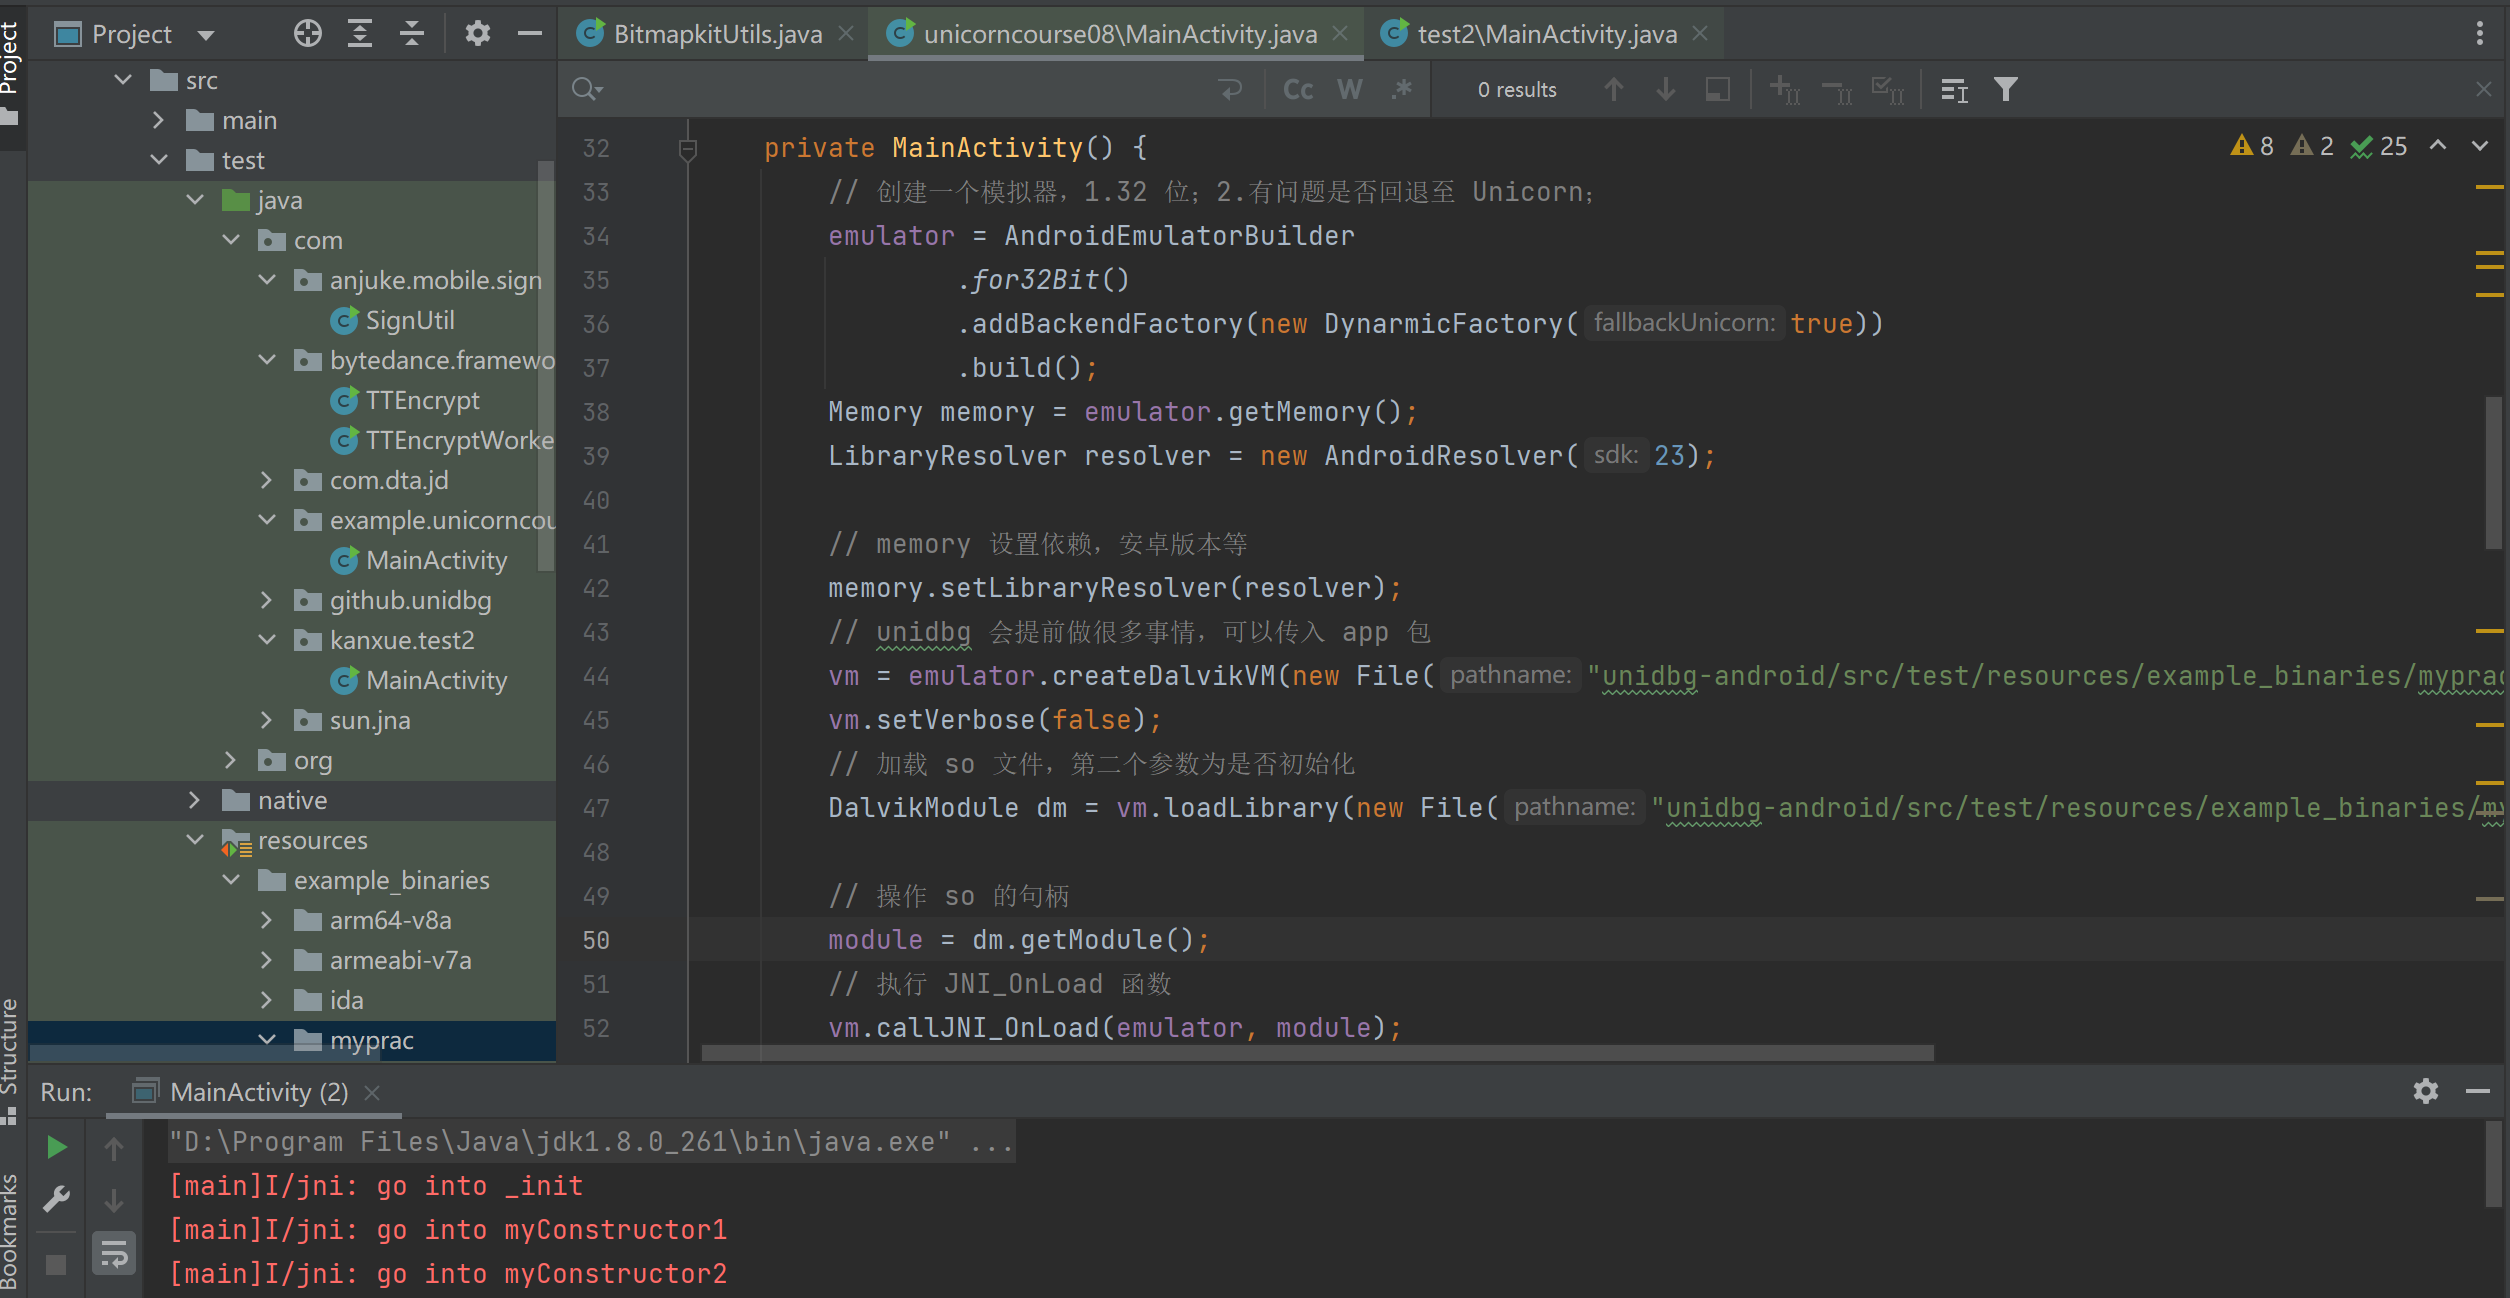2510x1298 pixels.
Task: Click down stack trace arrow in console
Action: pos(114,1200)
